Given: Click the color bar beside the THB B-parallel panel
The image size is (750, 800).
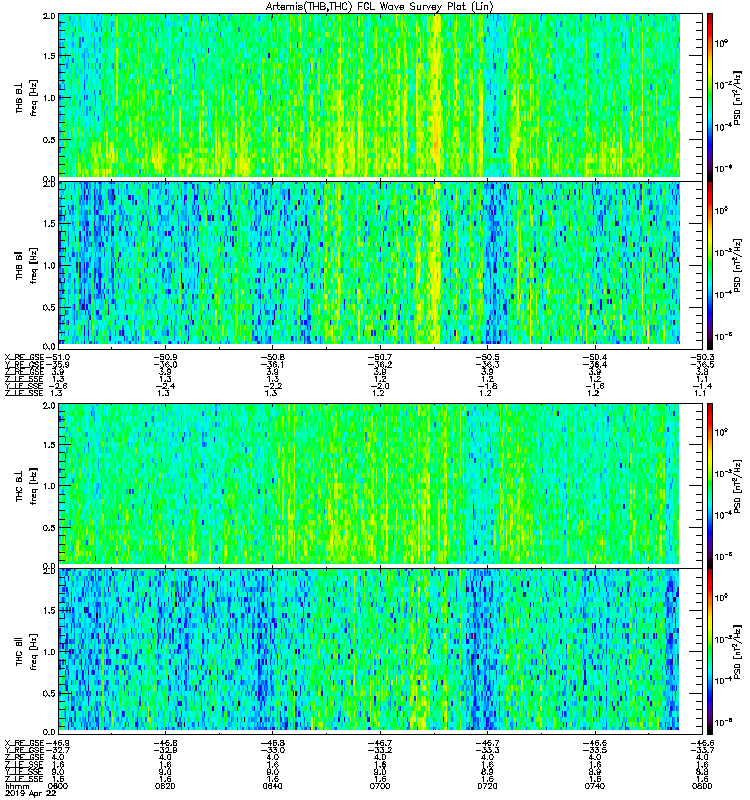Looking at the screenshot, I should (x=710, y=265).
